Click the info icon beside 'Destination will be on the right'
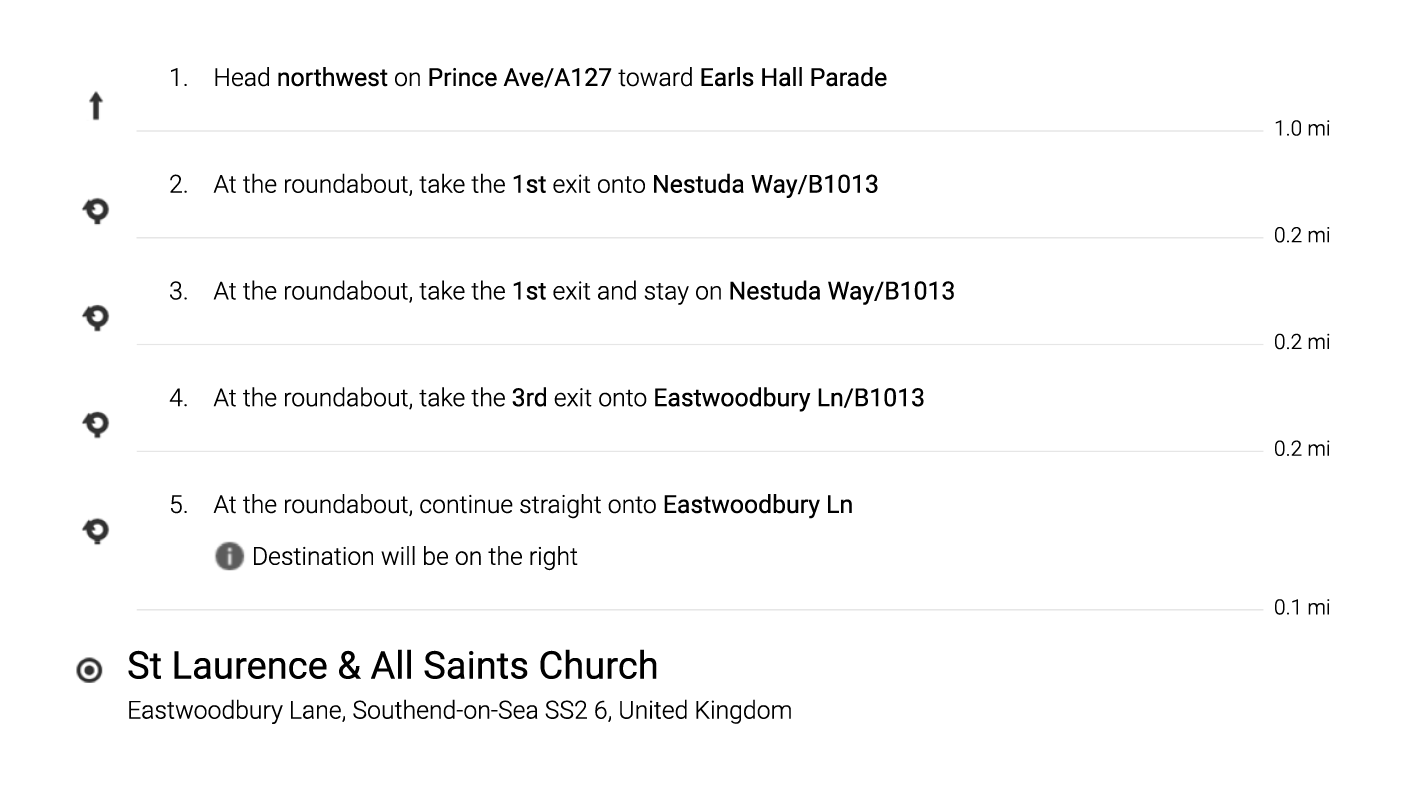 [x=229, y=556]
